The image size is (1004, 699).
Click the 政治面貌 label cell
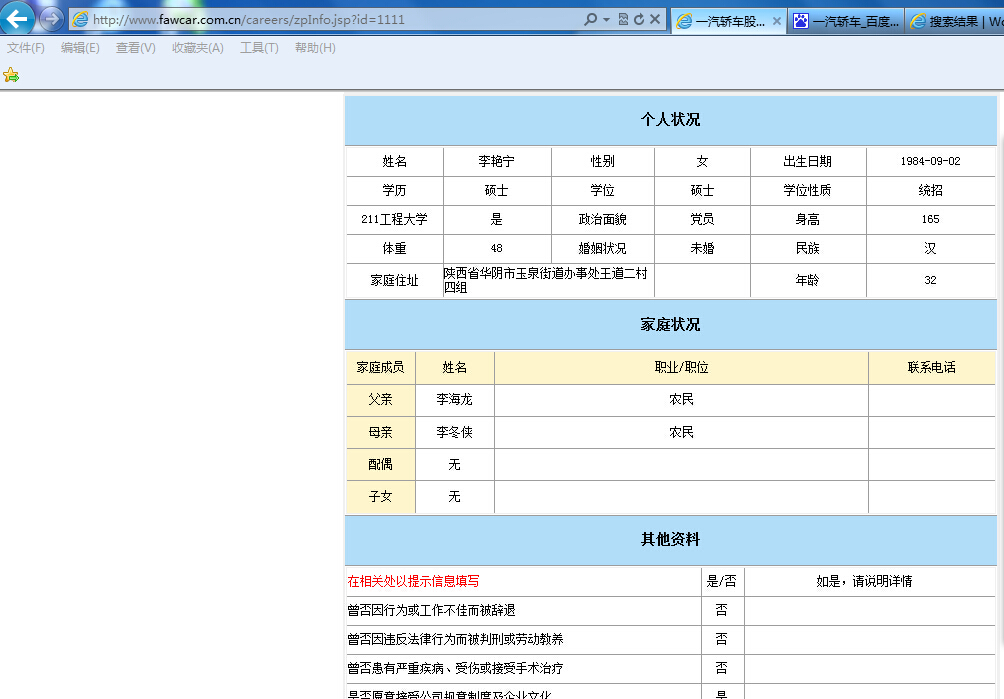click(602, 220)
